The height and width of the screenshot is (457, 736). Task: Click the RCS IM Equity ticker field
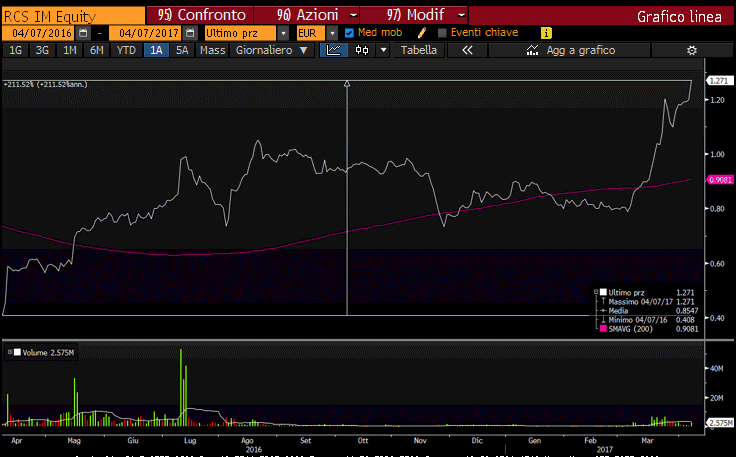click(x=70, y=16)
